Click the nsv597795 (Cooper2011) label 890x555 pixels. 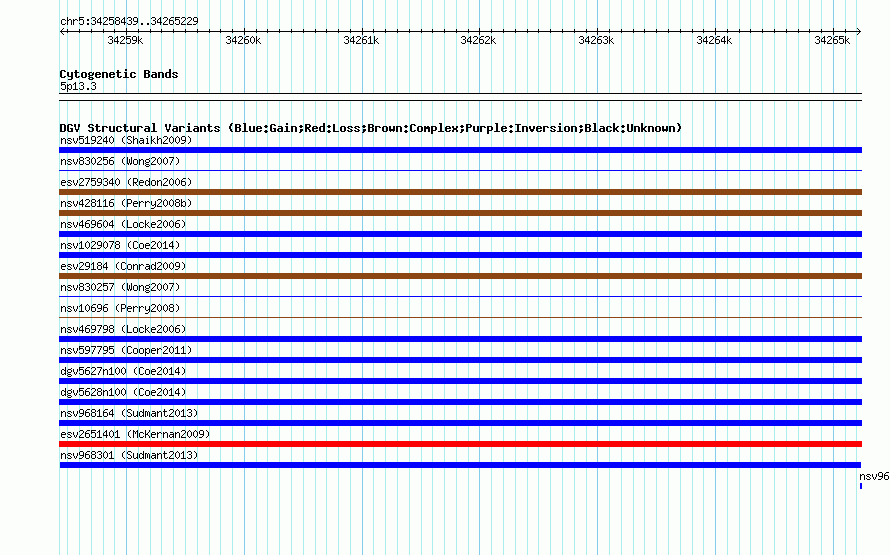(x=126, y=350)
